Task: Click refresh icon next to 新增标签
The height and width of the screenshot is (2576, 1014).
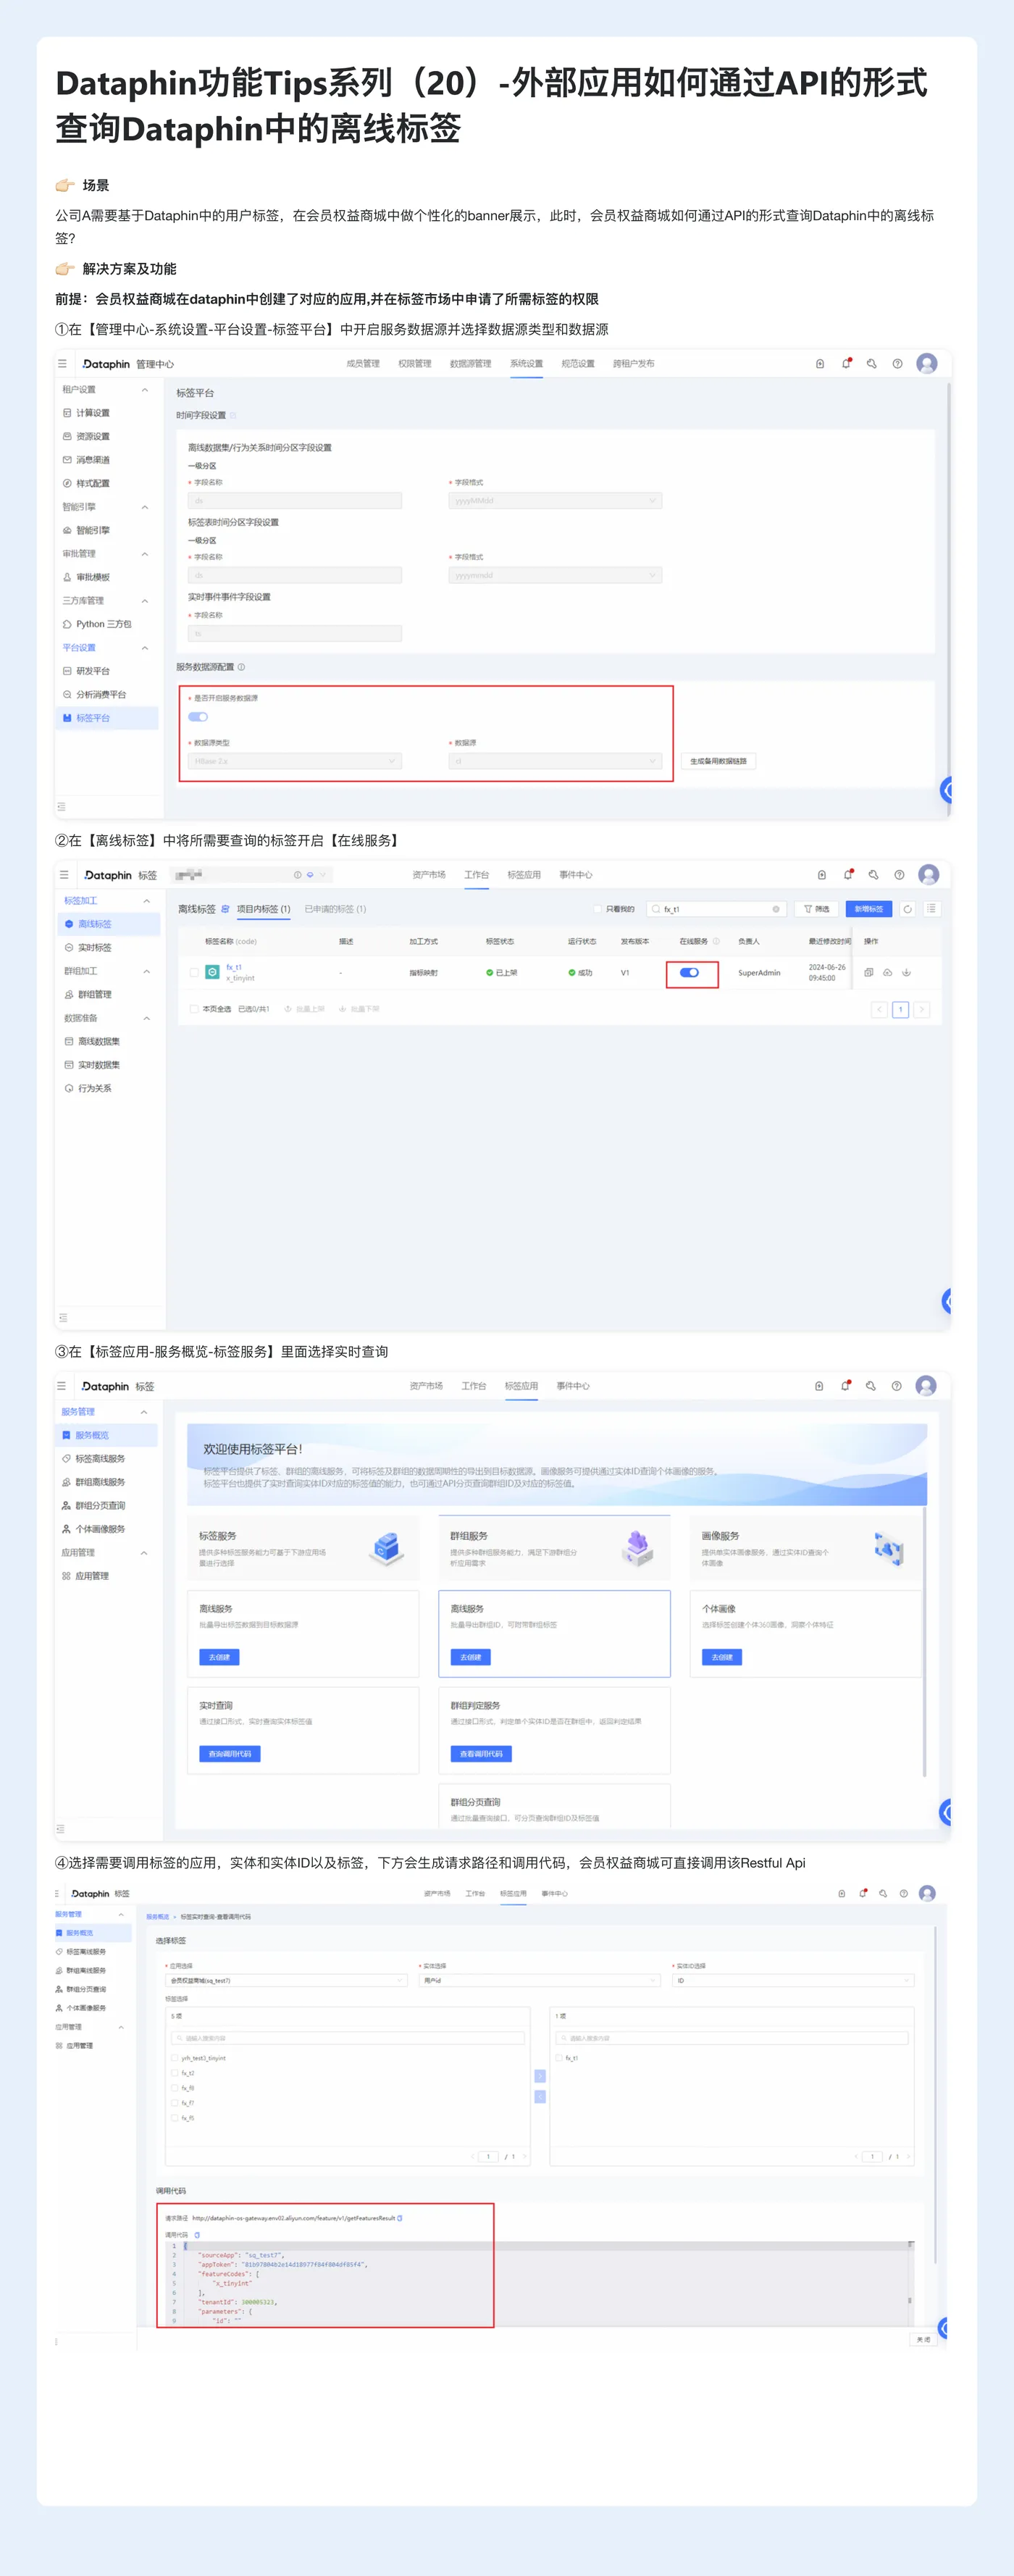Action: point(908,909)
